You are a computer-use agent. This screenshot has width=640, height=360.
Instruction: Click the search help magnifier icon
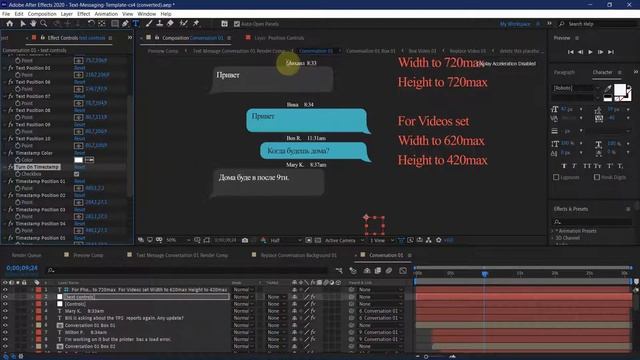pos(562,24)
